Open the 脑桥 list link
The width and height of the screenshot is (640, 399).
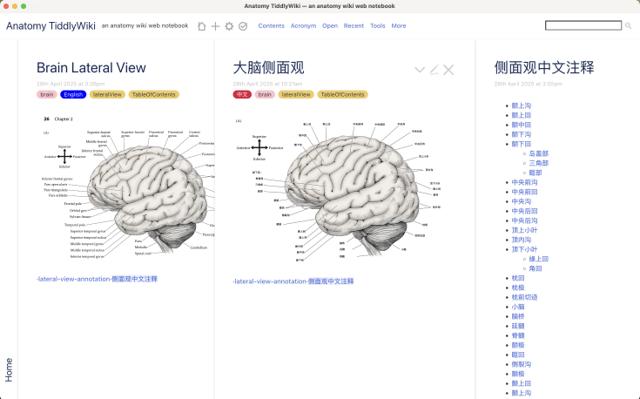click(x=518, y=317)
